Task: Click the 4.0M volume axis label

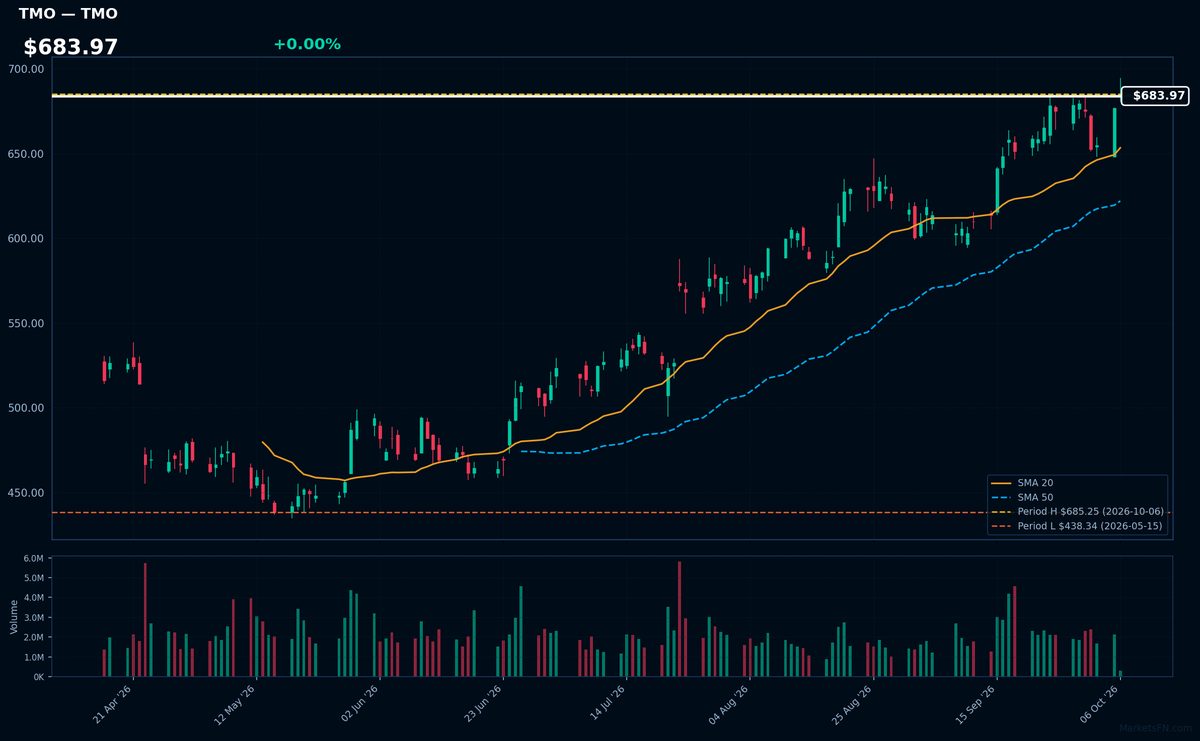Action: pos(33,598)
